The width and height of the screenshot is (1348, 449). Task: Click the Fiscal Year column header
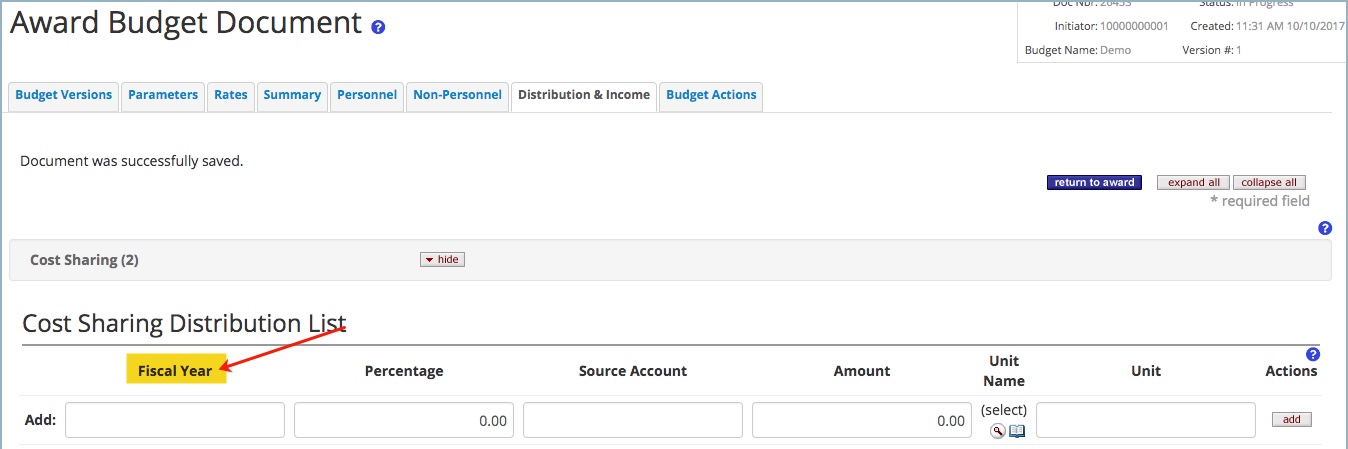(x=175, y=370)
